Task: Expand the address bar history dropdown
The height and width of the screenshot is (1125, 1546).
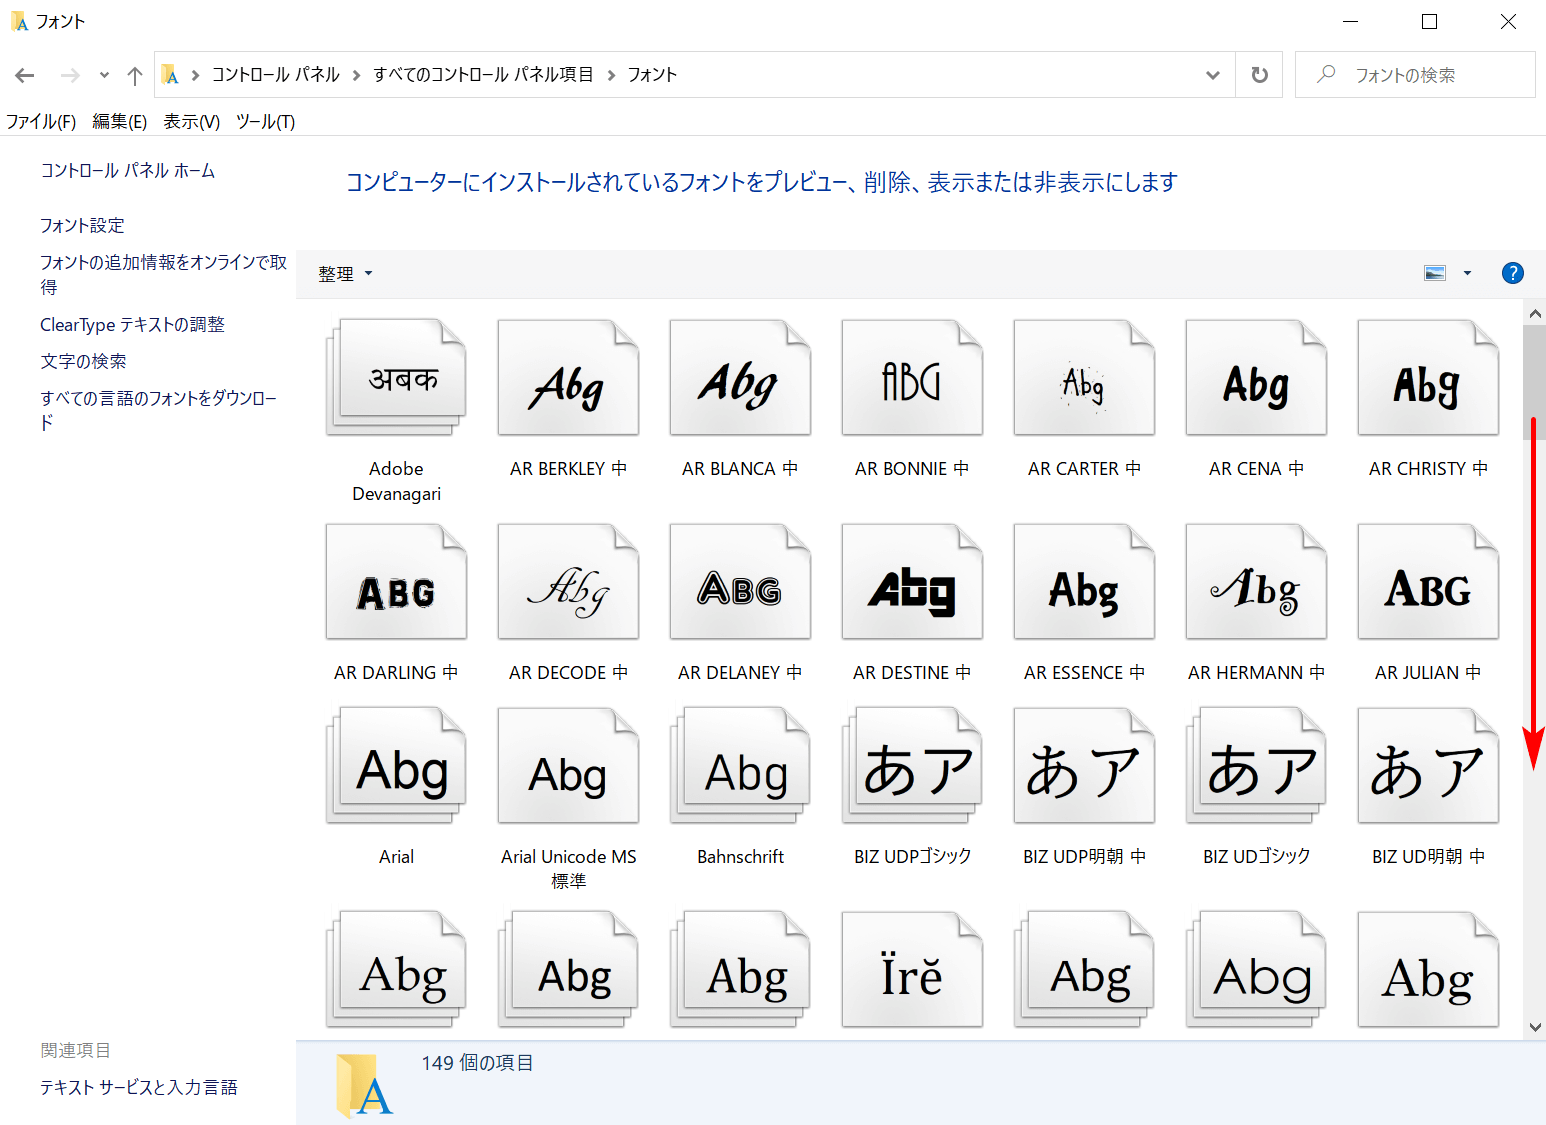Action: pyautogui.click(x=1213, y=75)
